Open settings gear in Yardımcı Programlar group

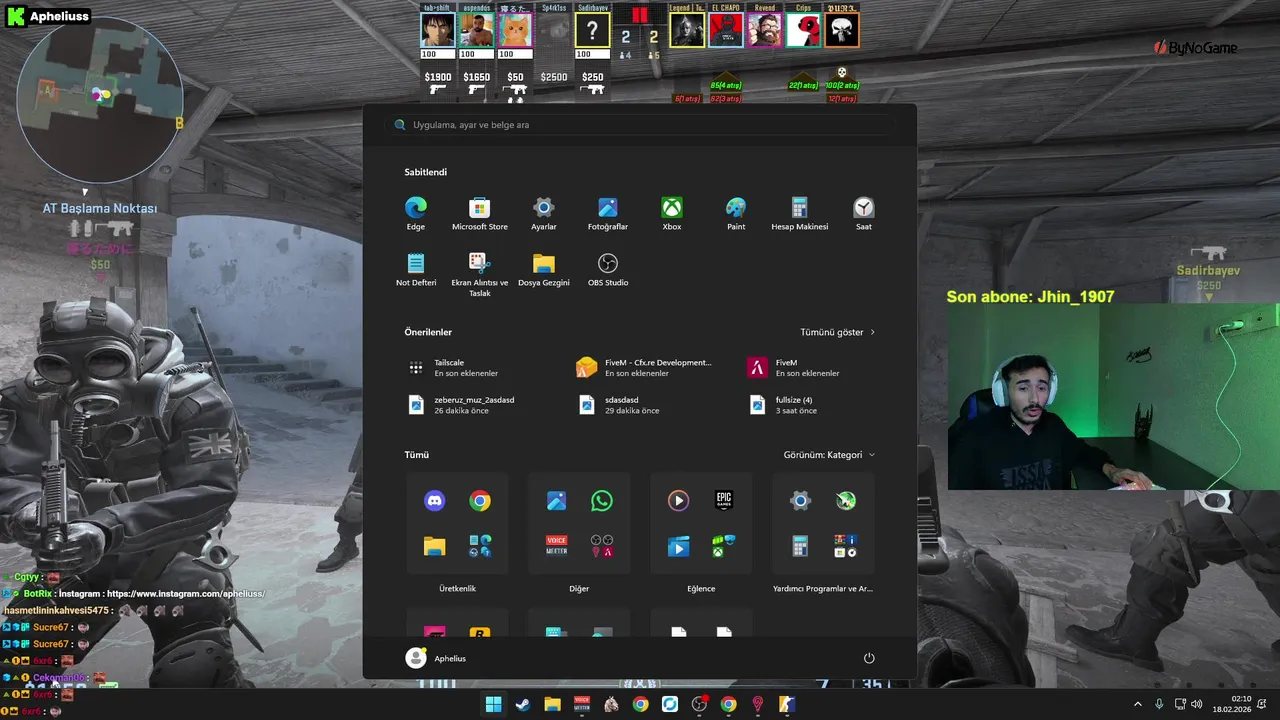pyautogui.click(x=800, y=501)
